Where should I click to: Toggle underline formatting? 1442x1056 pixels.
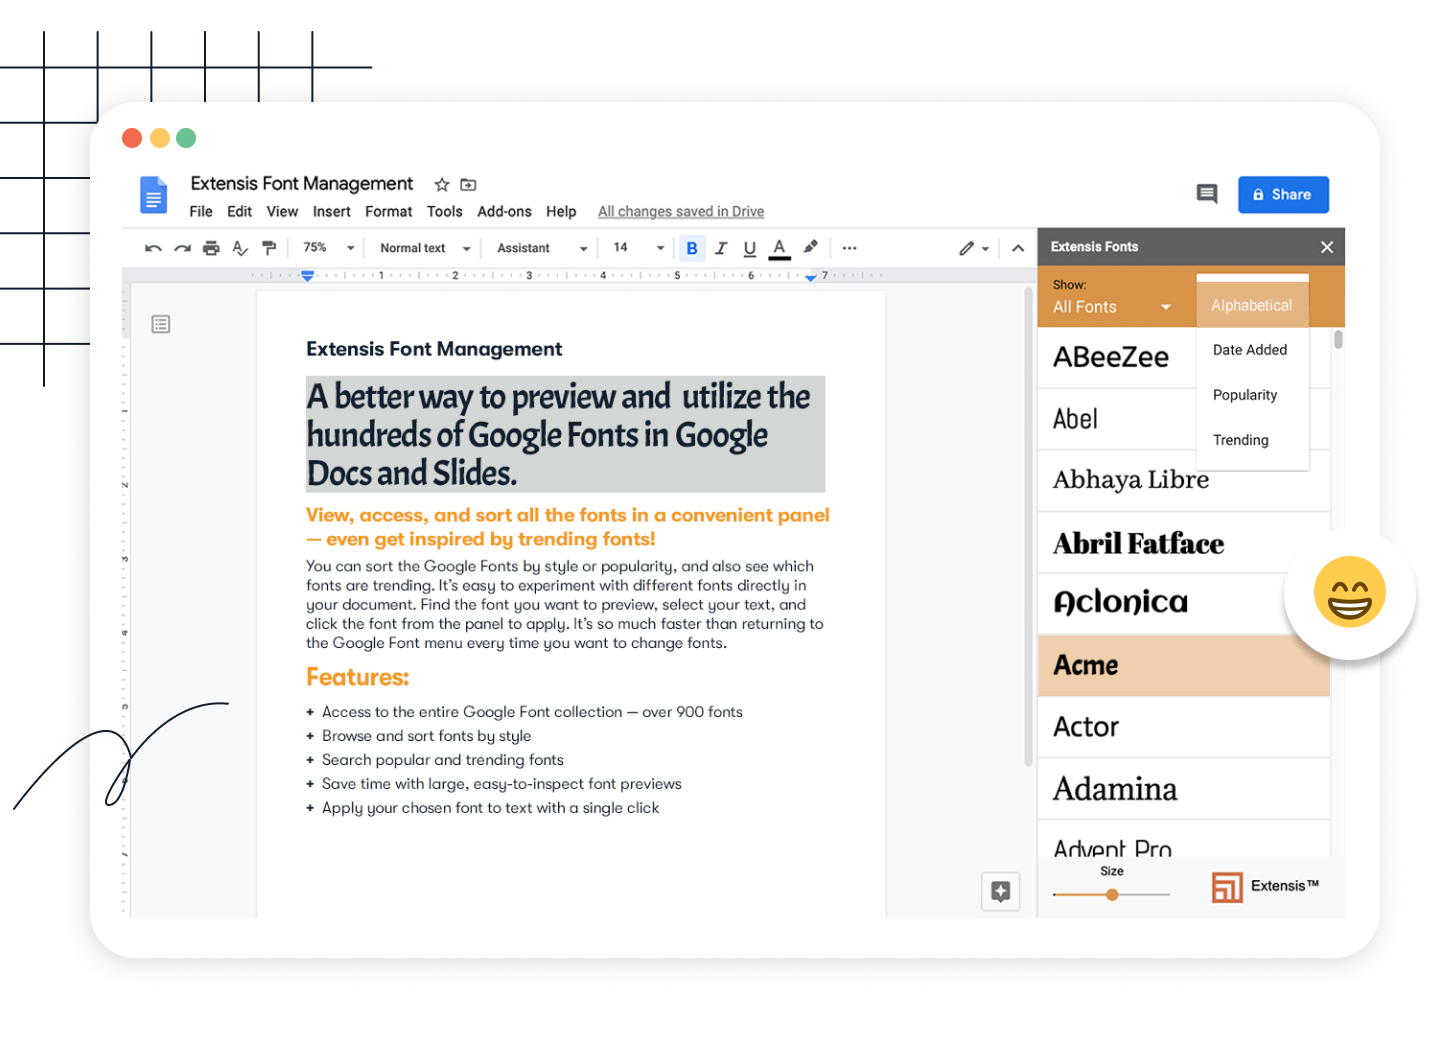[x=750, y=247]
